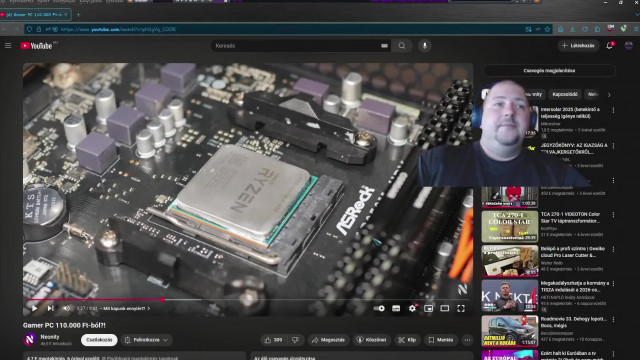Create a clip with the Klip button
This screenshot has width=640, height=360.
point(407,340)
